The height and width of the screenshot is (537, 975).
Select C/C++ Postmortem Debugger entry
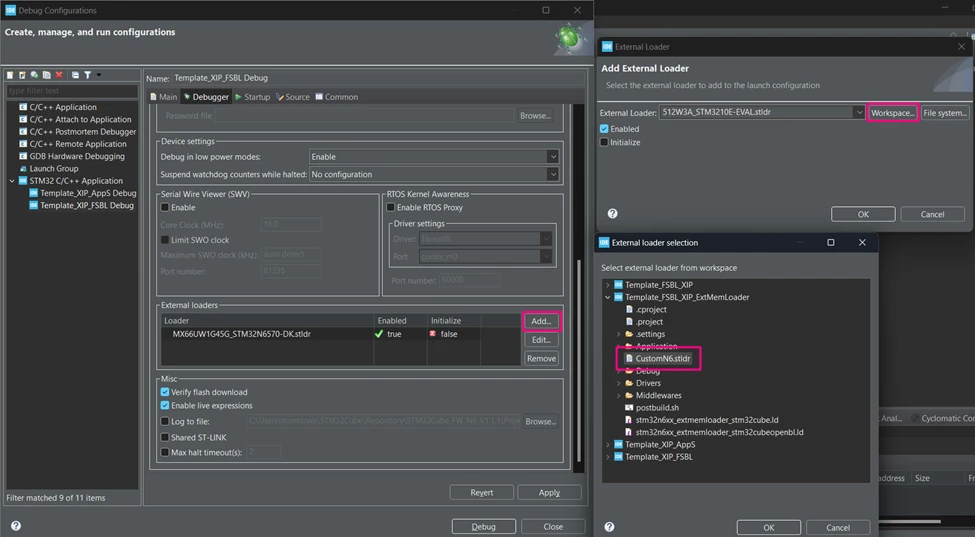pyautogui.click(x=83, y=132)
